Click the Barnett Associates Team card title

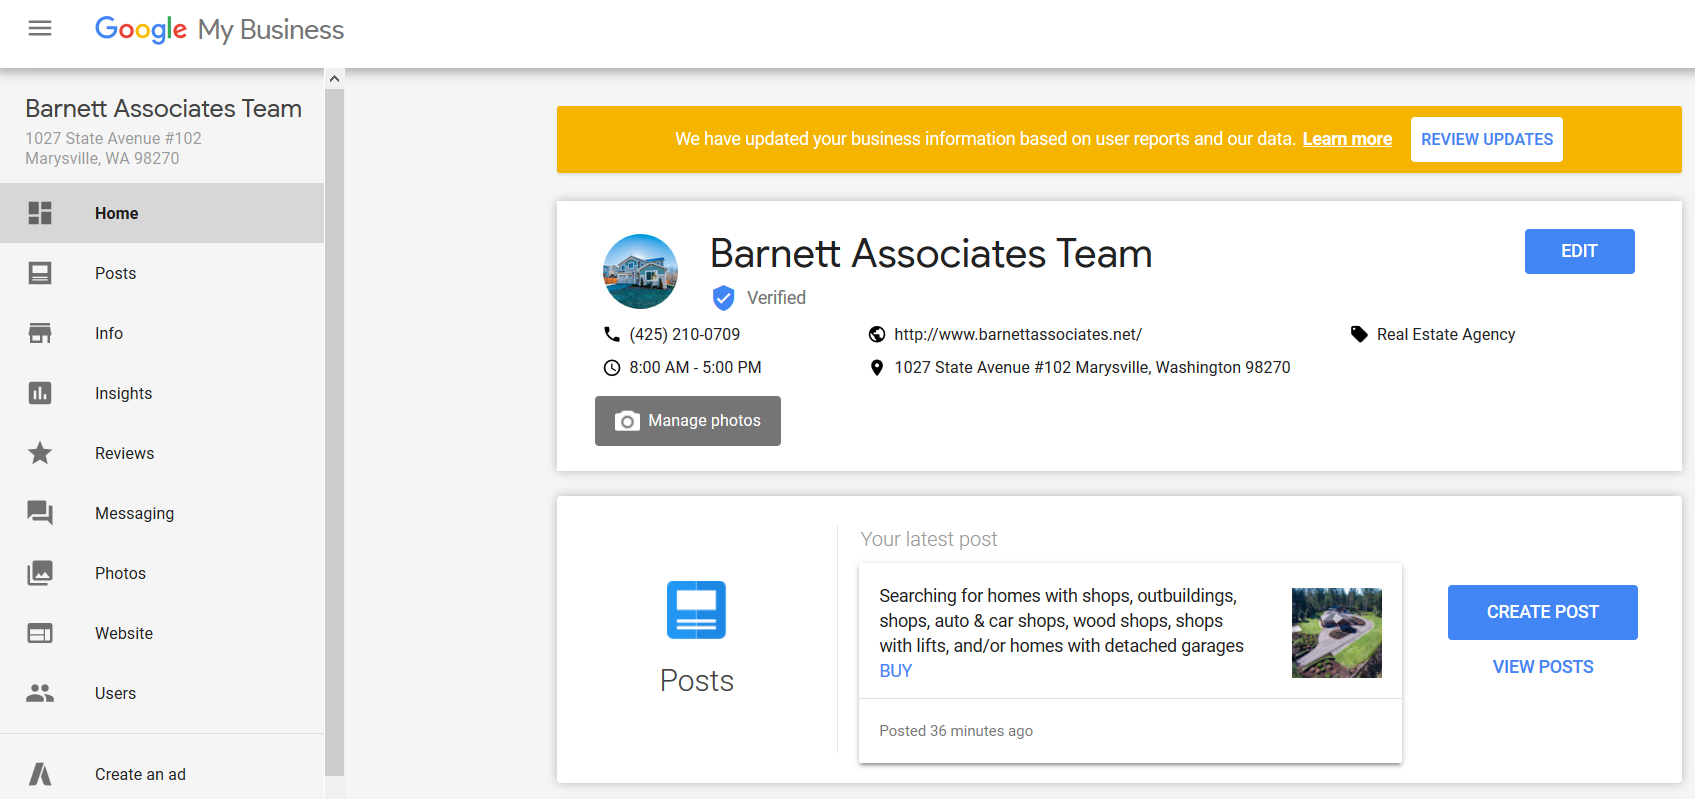coord(931,254)
